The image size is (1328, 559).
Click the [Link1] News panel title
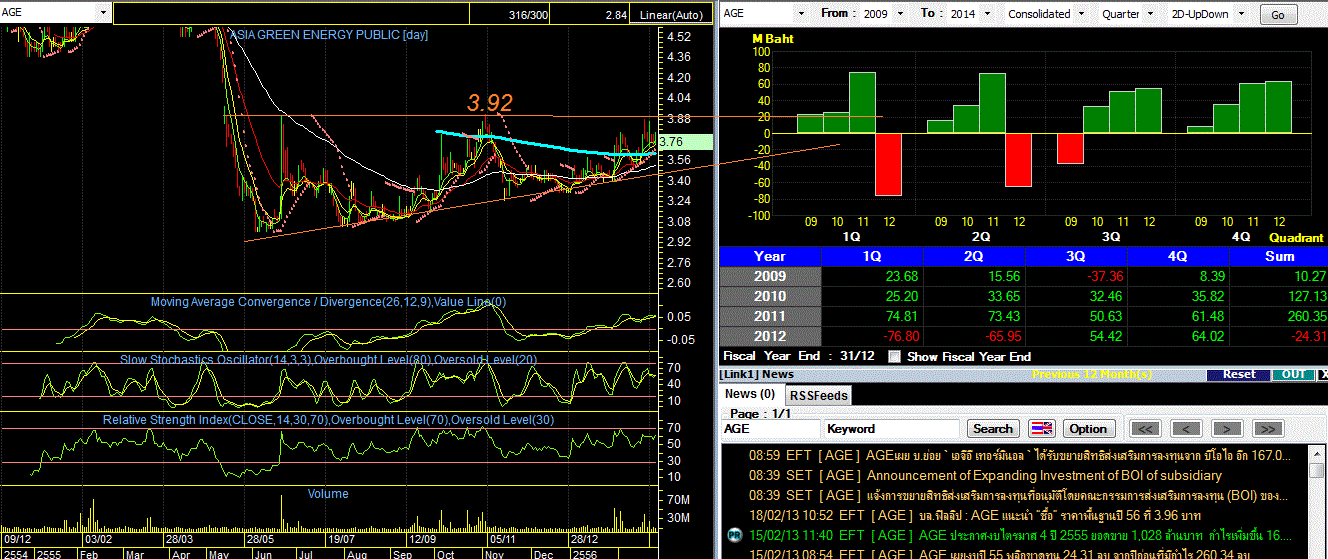coord(757,374)
